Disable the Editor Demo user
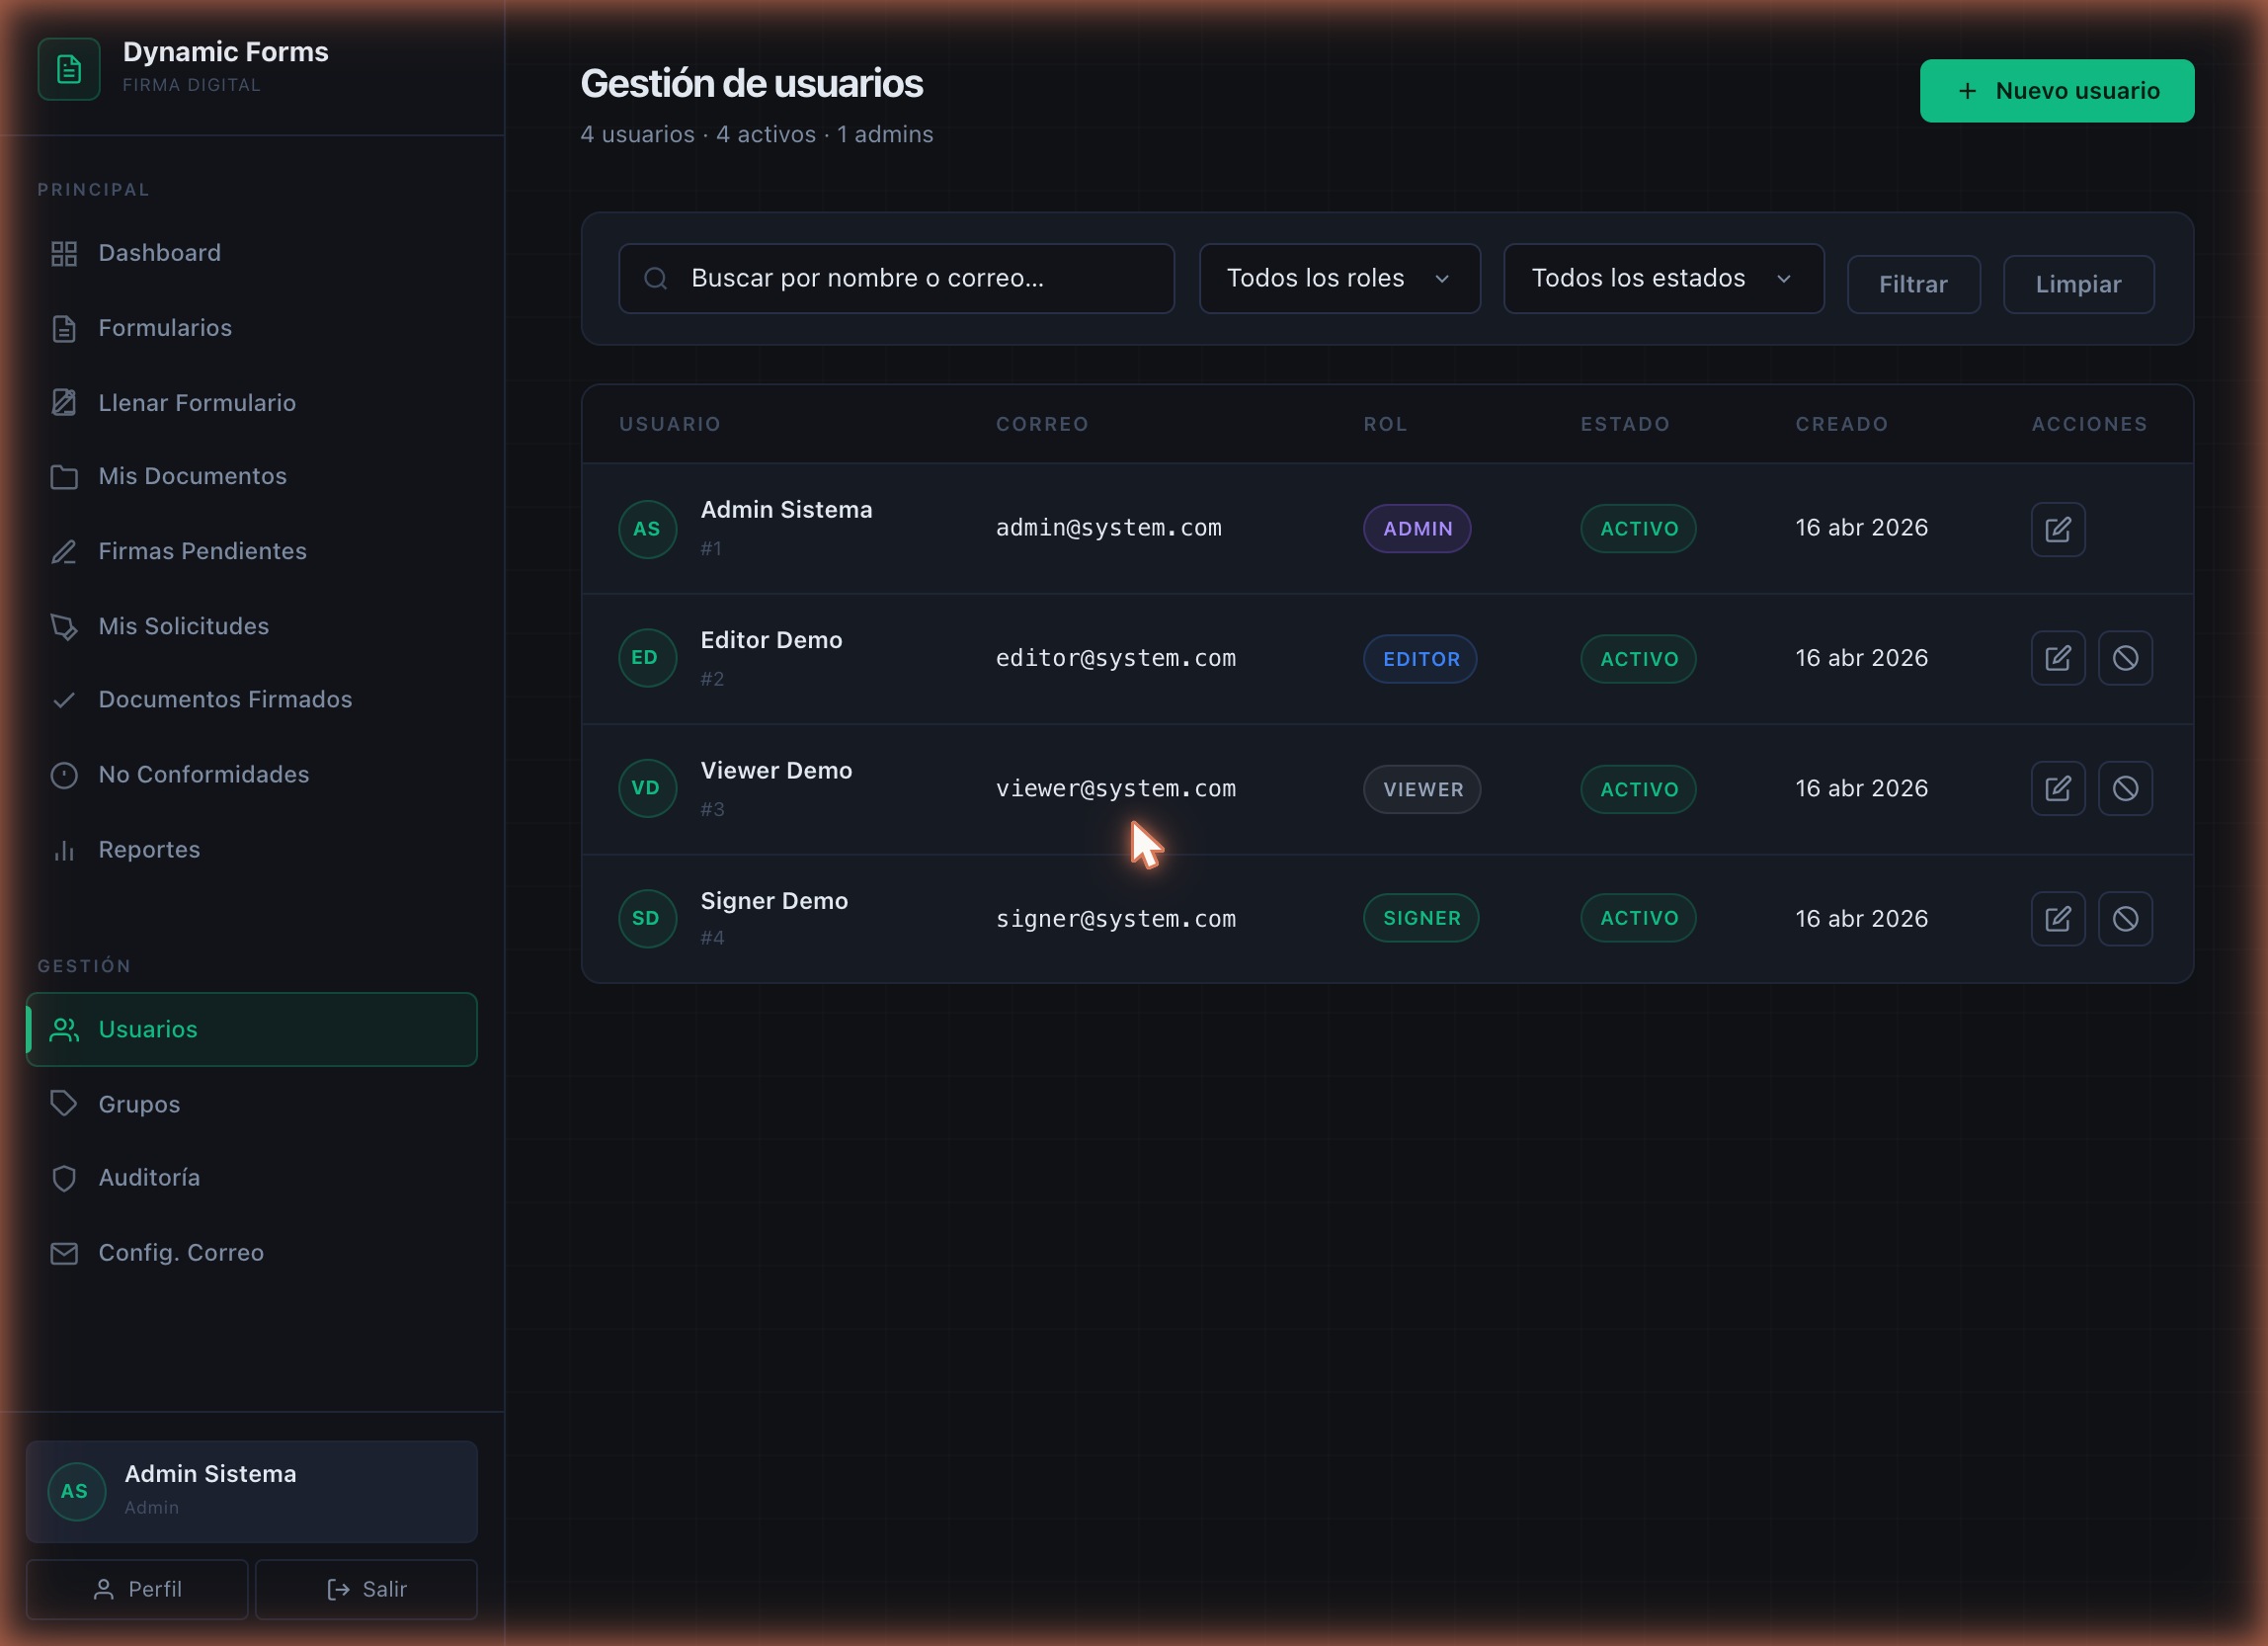2268x1646 pixels. (2125, 658)
